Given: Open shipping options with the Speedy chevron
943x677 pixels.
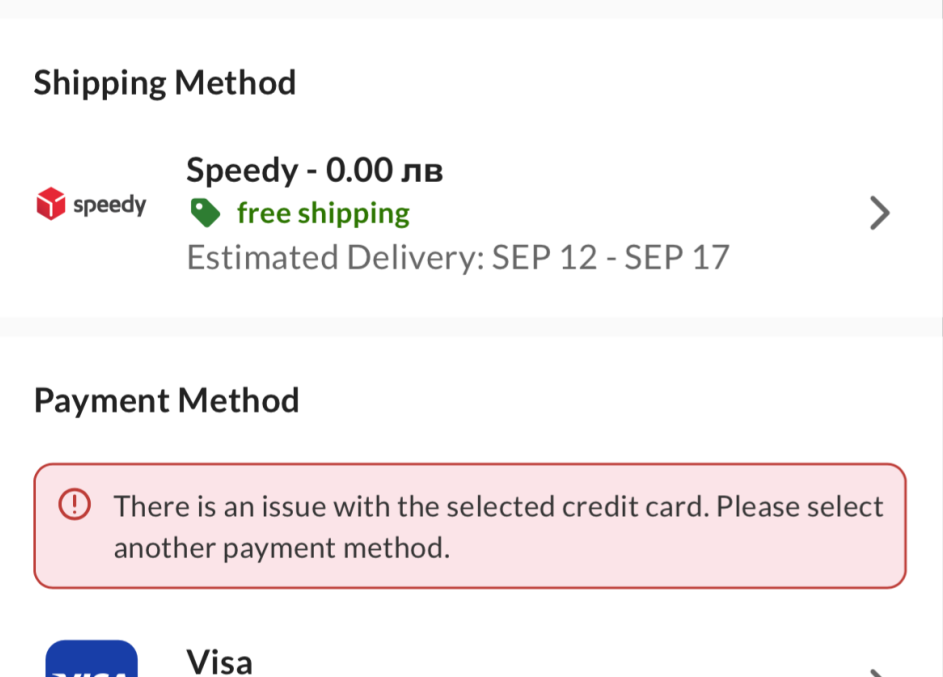Looking at the screenshot, I should point(878,213).
